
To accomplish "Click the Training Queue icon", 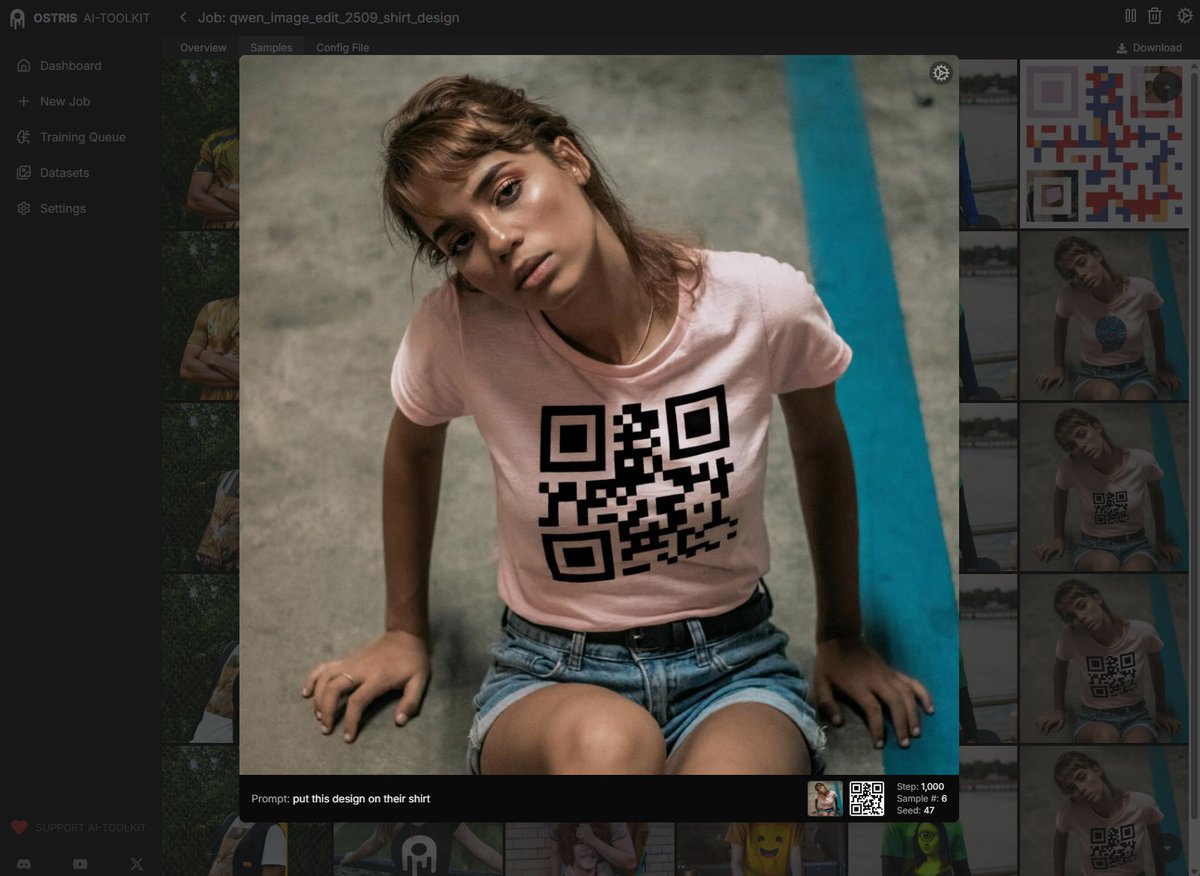I will pos(24,137).
